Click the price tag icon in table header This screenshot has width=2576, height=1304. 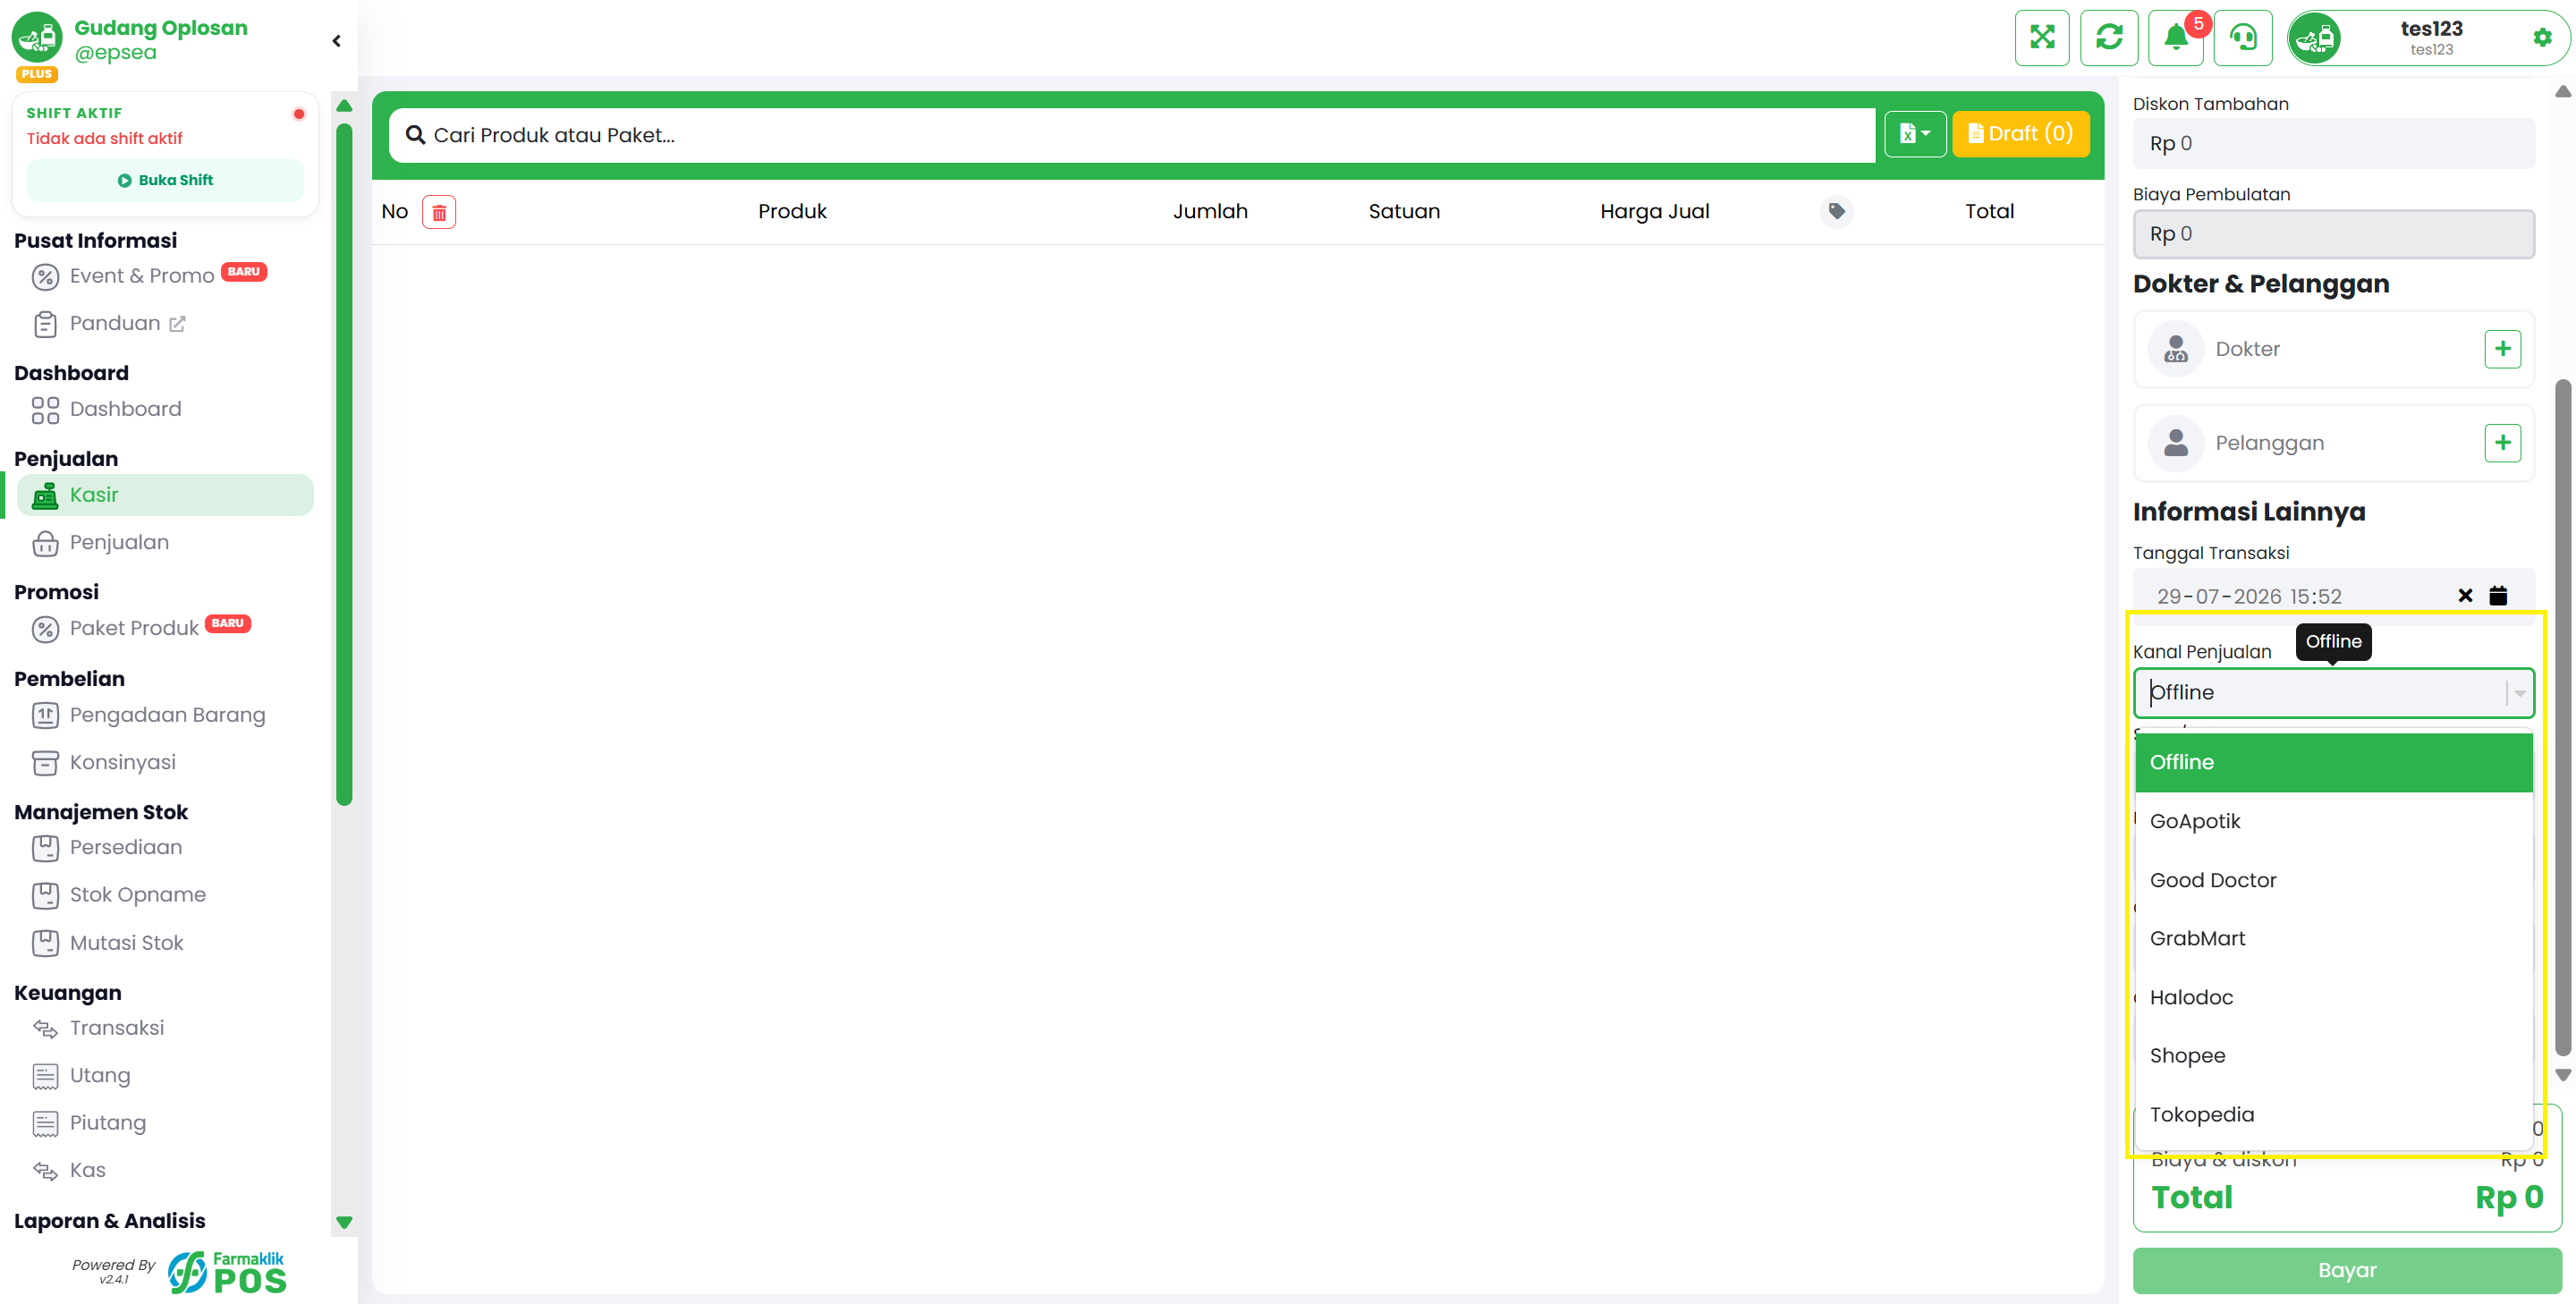pyautogui.click(x=1836, y=211)
